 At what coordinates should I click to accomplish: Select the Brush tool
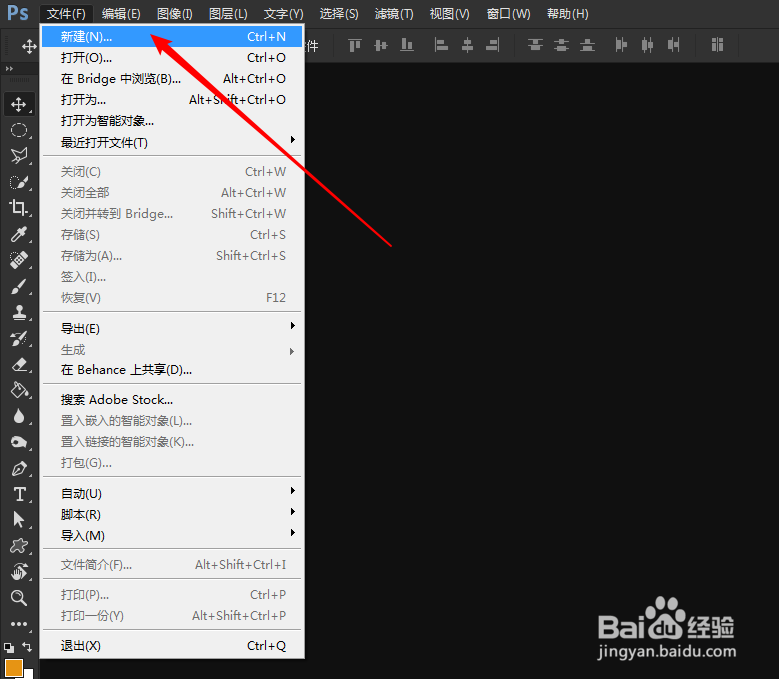(x=19, y=286)
